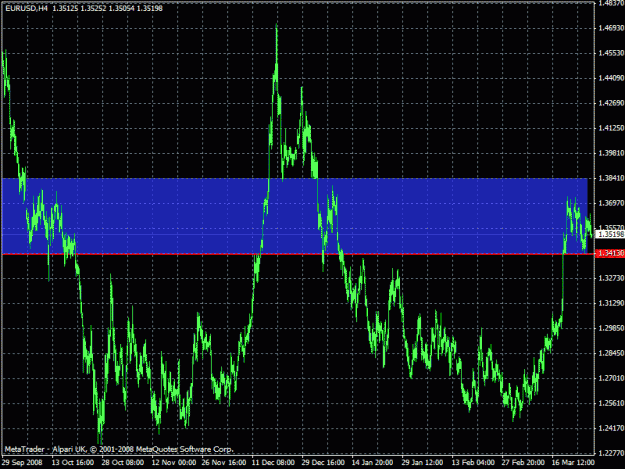Screen dimensions: 625x469
Task: Click the 29 Jan 12:00 time label
Action: (x=423, y=463)
